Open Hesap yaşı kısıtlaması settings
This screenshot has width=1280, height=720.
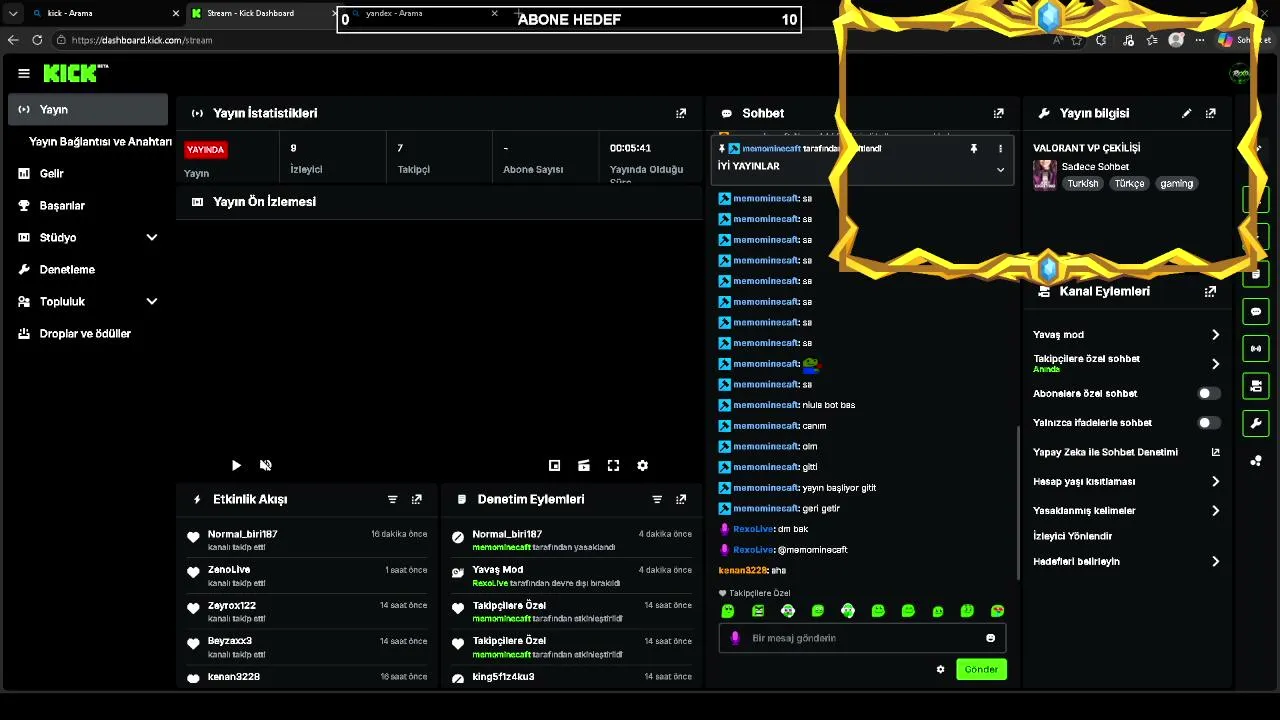click(1126, 481)
